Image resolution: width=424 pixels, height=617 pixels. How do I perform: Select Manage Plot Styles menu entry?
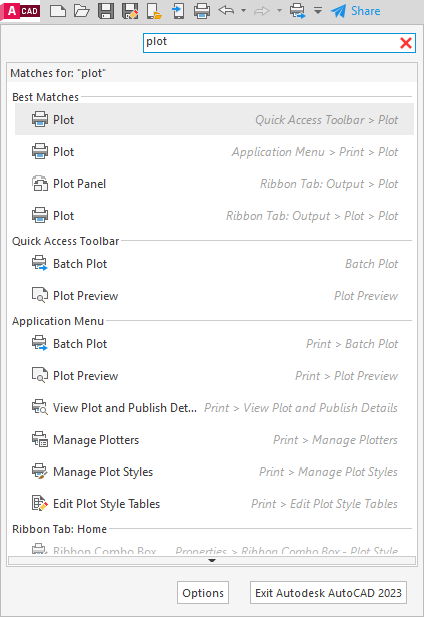[x=215, y=472]
